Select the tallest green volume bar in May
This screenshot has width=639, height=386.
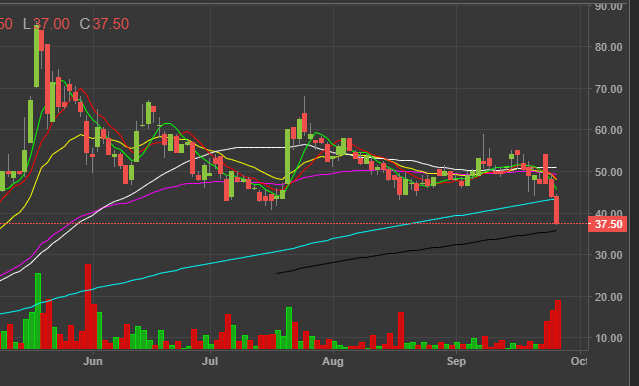(x=38, y=311)
